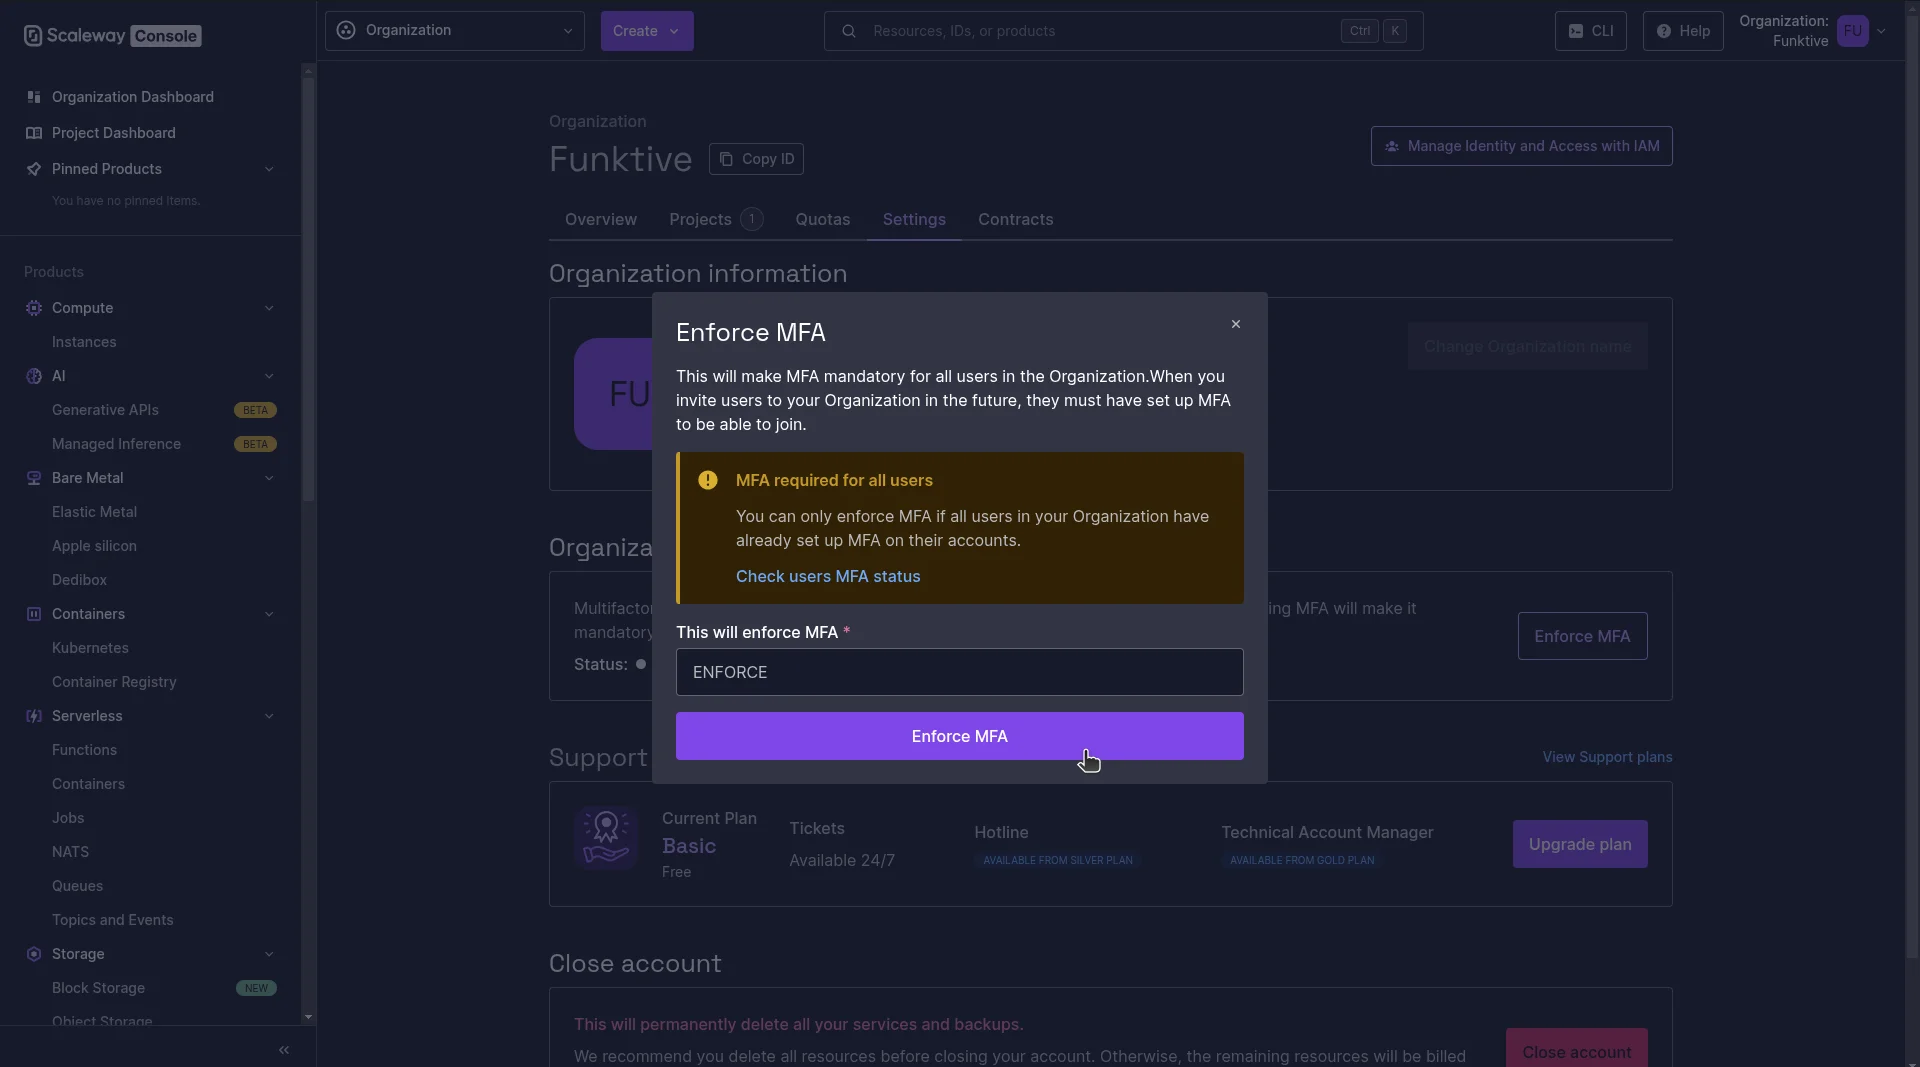Open Functions in sidebar
This screenshot has height=1067, width=1920.
[x=84, y=750]
